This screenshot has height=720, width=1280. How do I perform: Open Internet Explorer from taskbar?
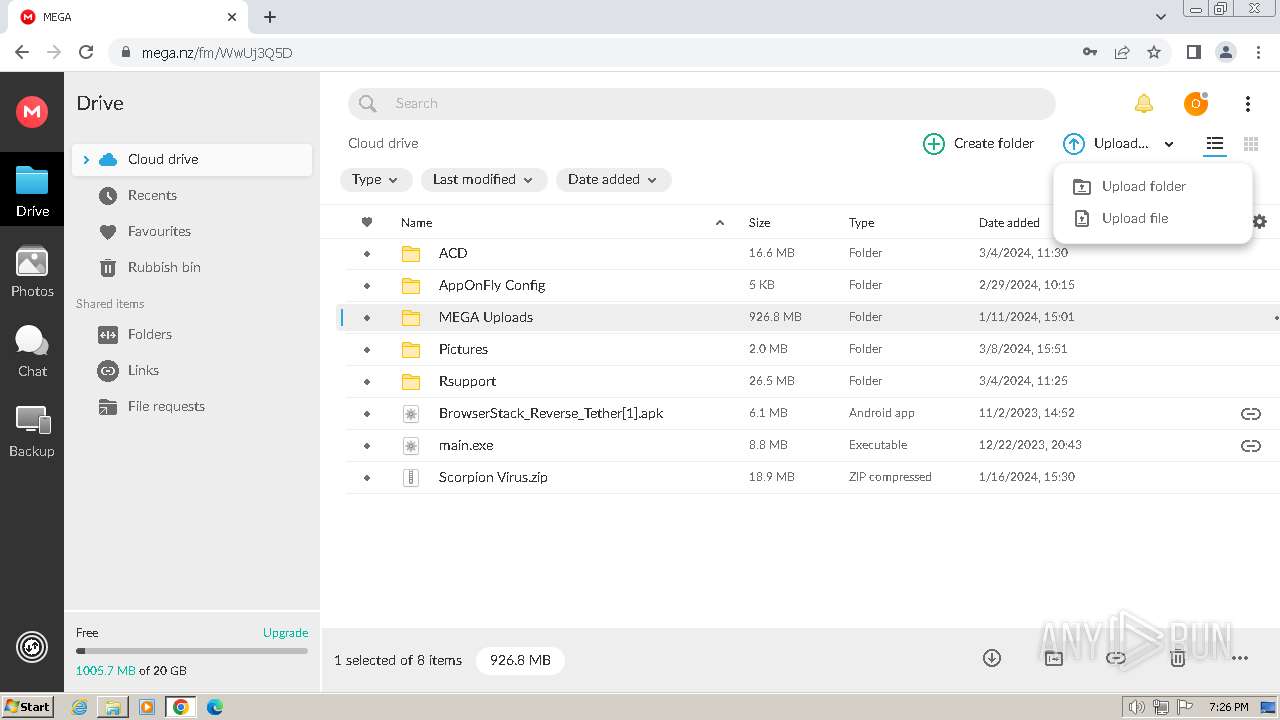(79, 707)
